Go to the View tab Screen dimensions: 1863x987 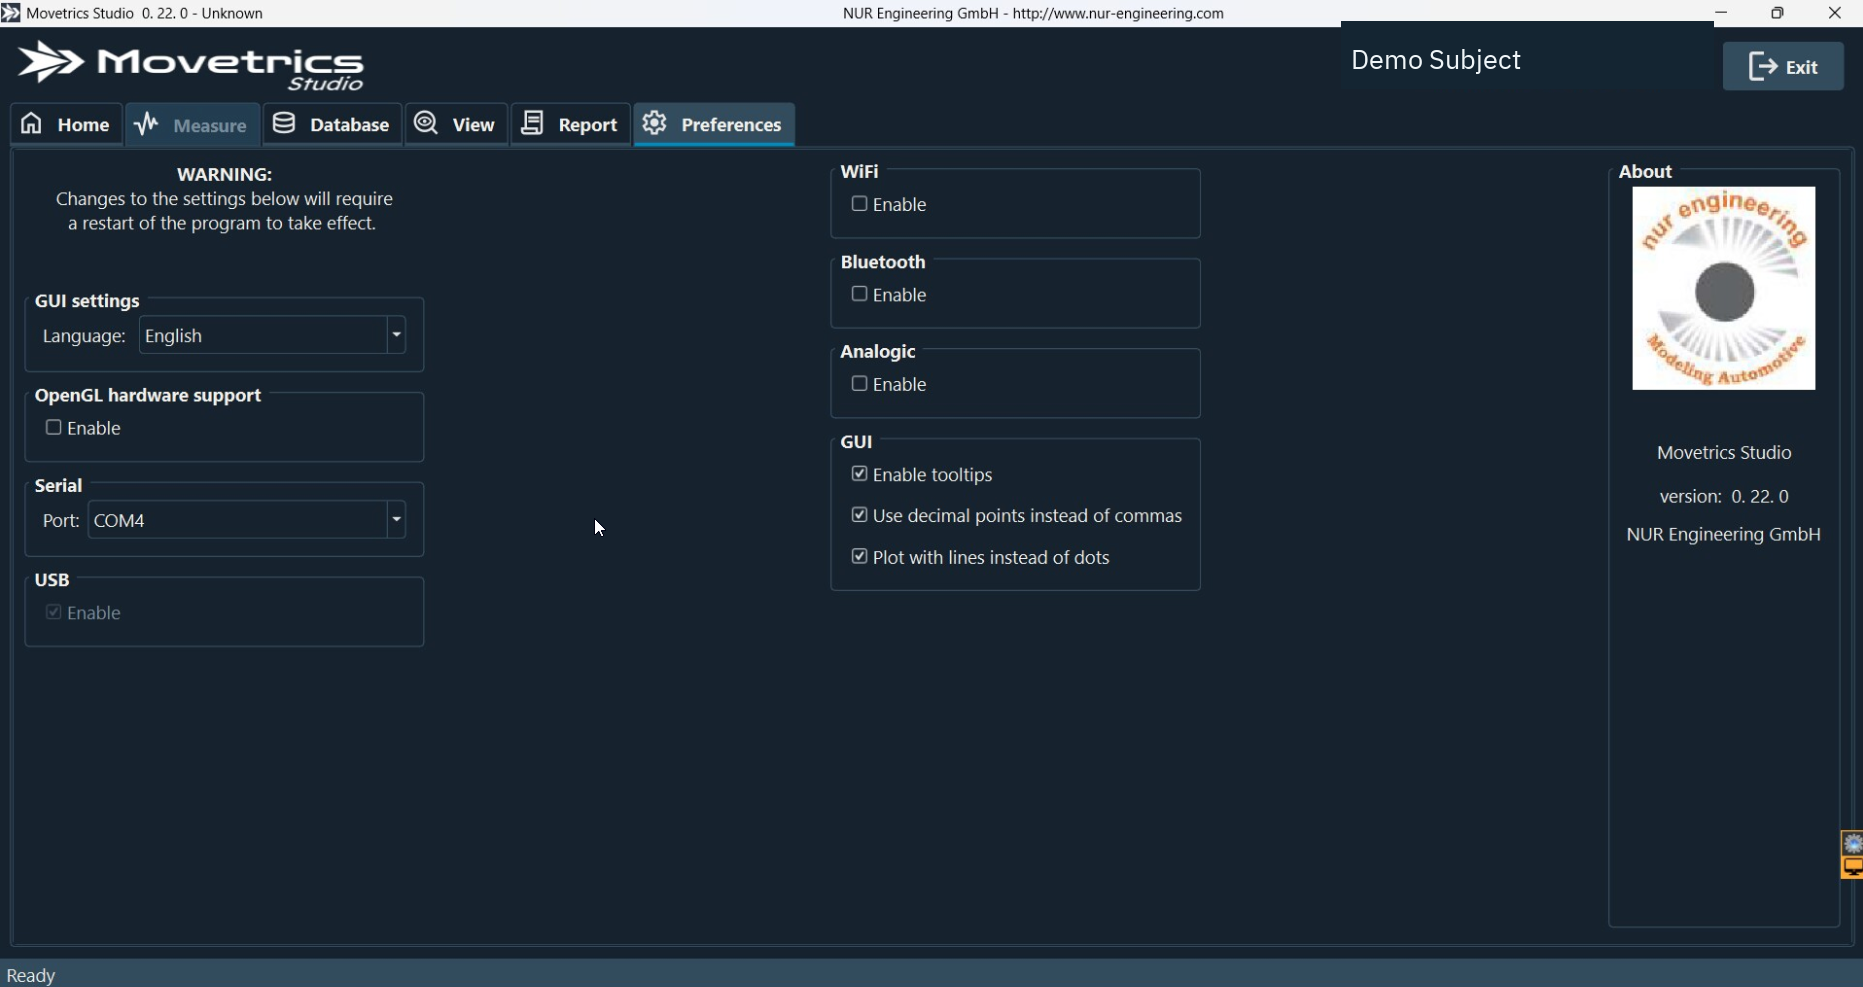(x=456, y=124)
